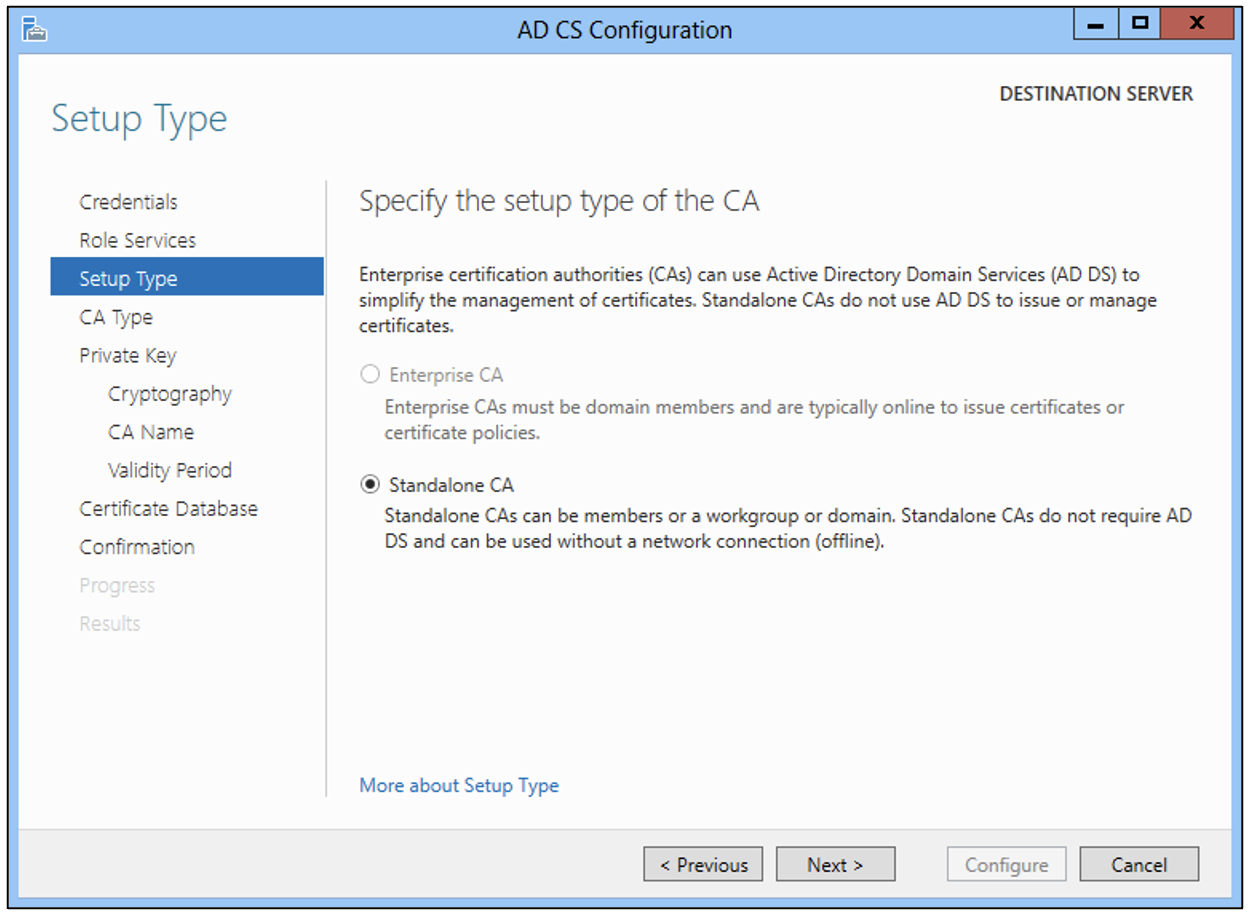Click the AD CS Configuration title bar icon
Viewport: 1248px width, 916px height.
coord(36,30)
